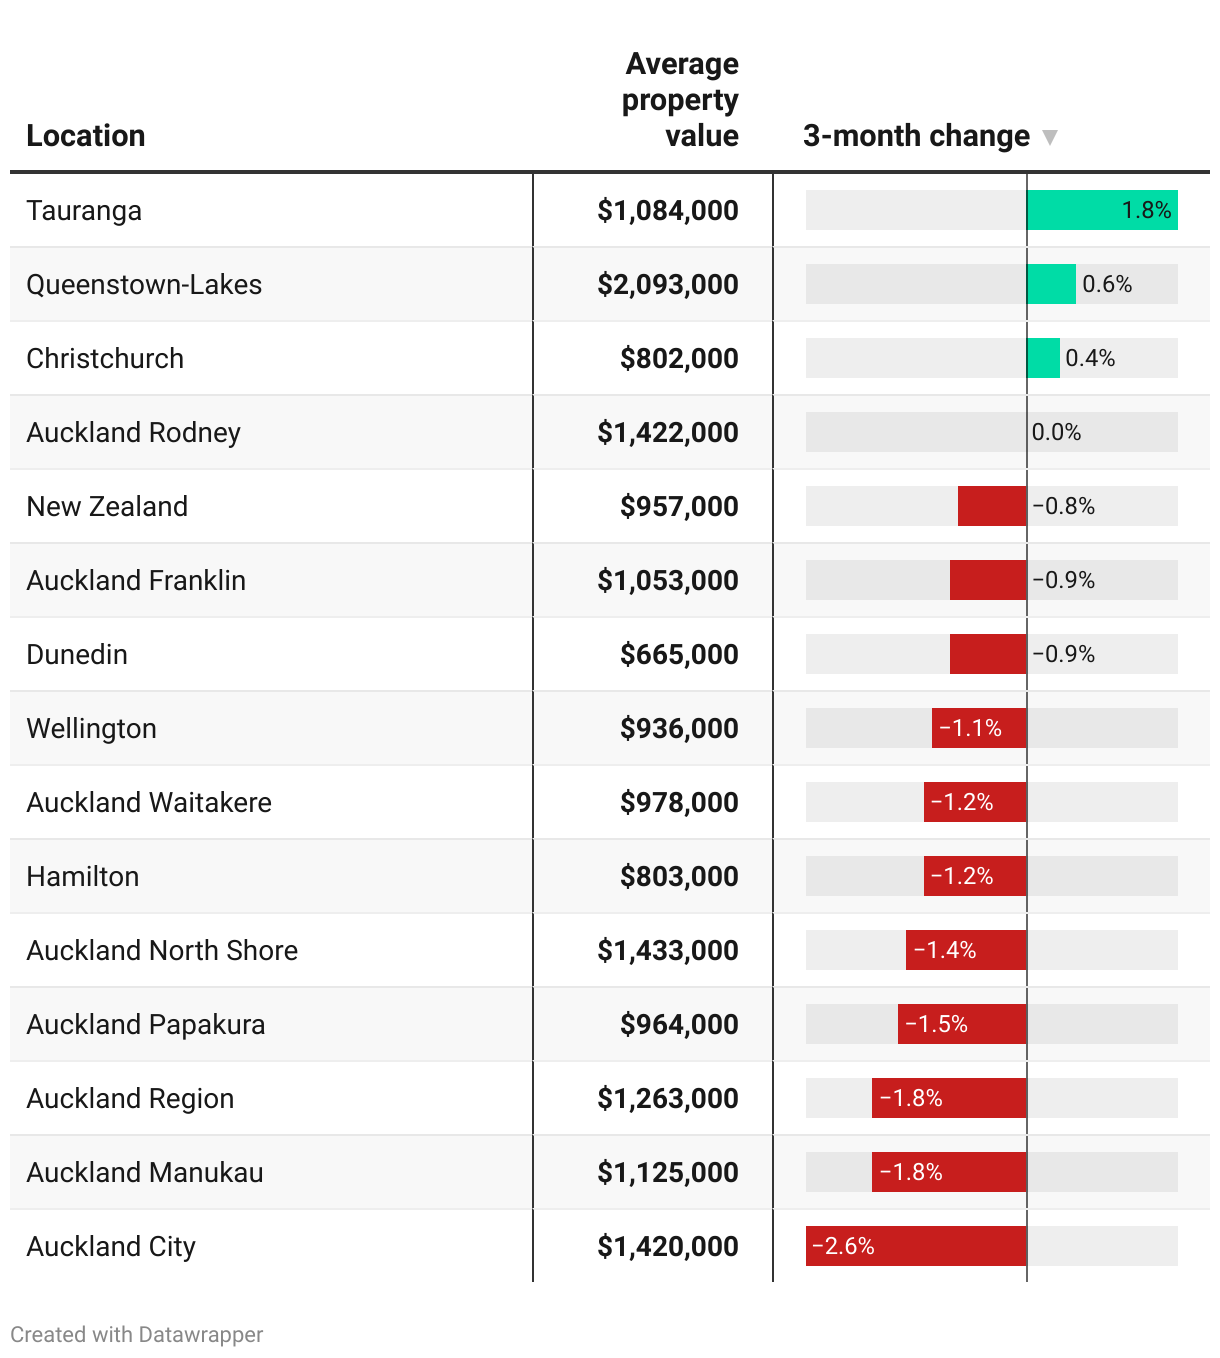Select the green Tauranga 1.8% bar
The image size is (1220, 1358).
tap(1101, 210)
